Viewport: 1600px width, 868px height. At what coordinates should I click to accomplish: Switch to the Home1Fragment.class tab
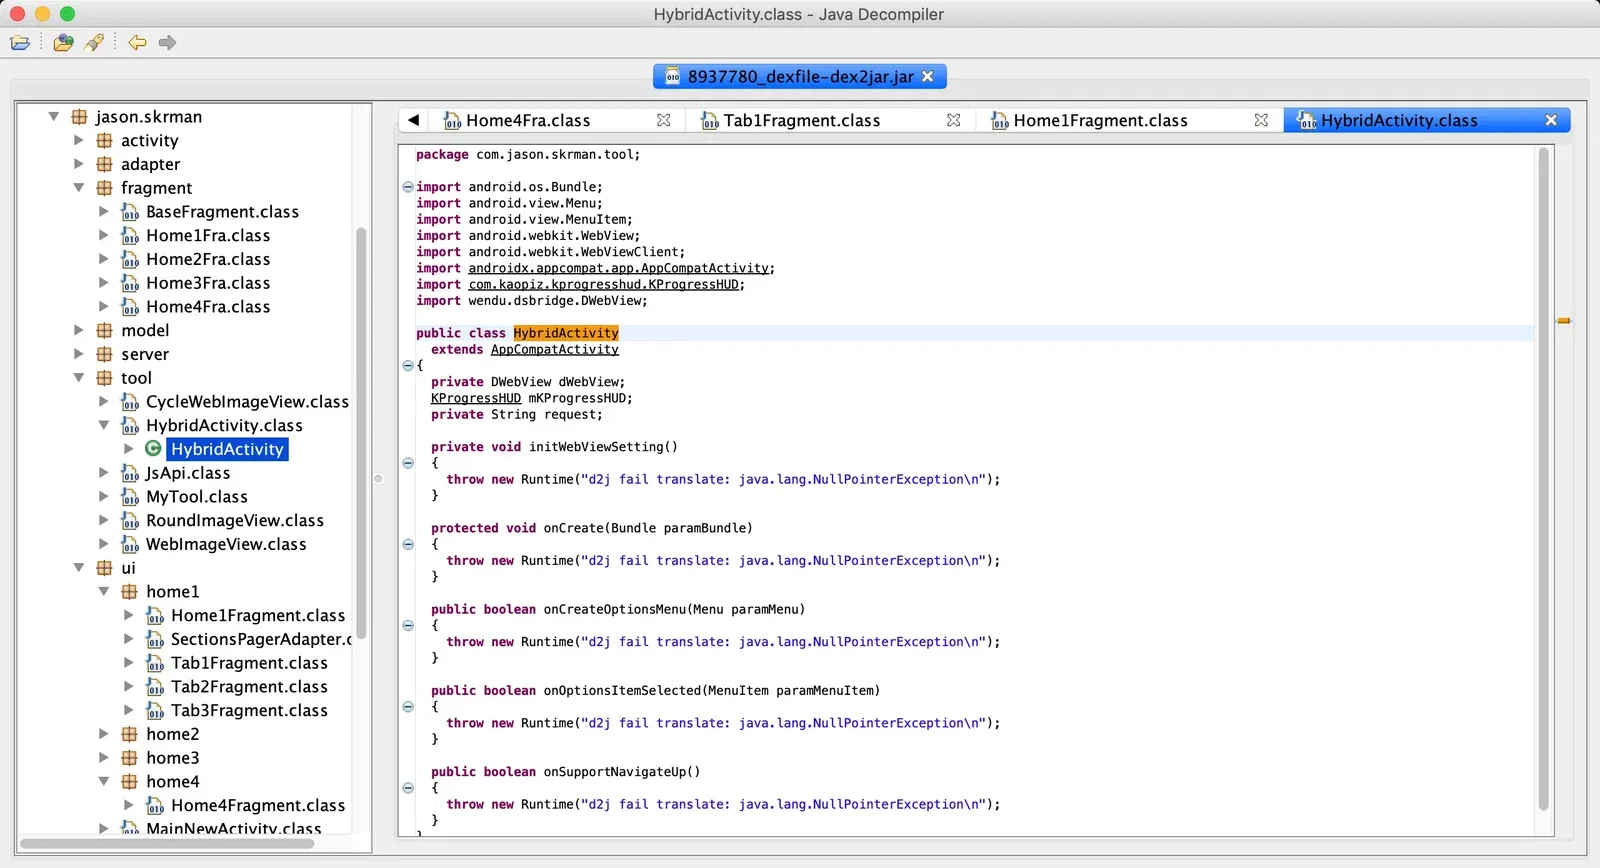coord(1100,121)
